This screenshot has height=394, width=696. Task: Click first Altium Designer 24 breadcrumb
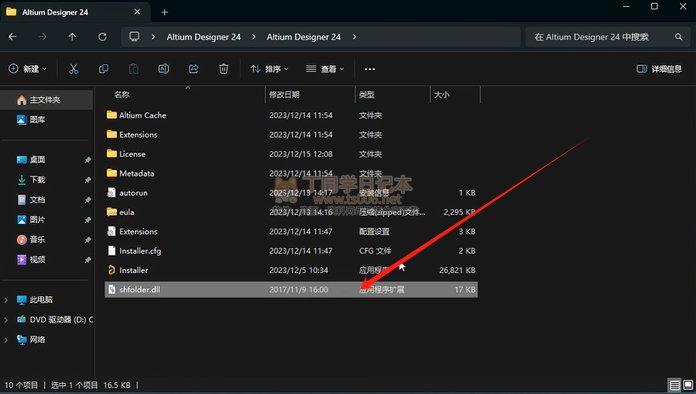tap(204, 37)
